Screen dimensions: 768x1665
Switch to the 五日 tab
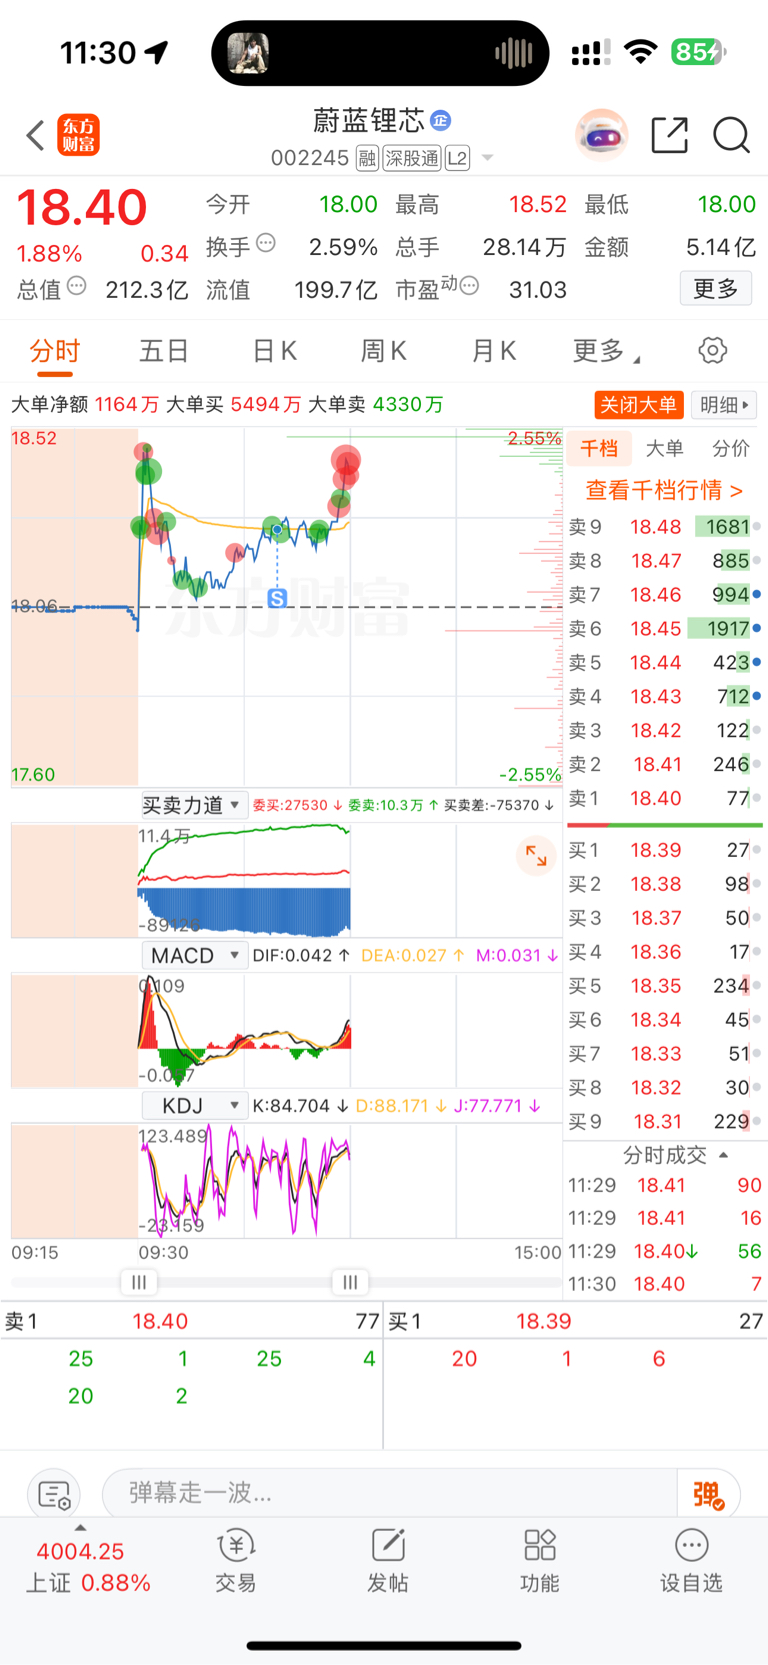pyautogui.click(x=164, y=351)
